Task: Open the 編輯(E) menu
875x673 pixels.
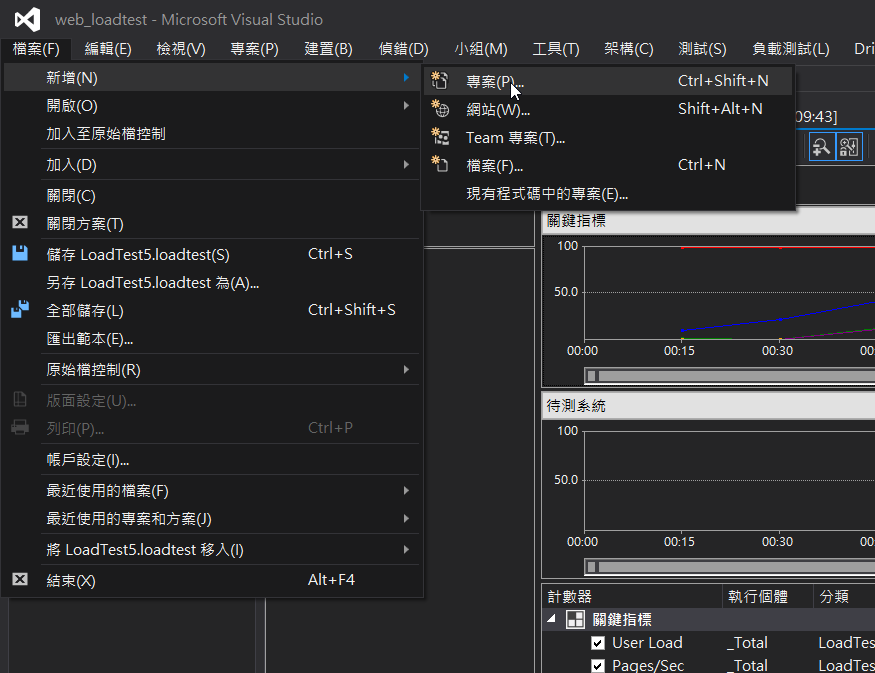Action: [108, 49]
